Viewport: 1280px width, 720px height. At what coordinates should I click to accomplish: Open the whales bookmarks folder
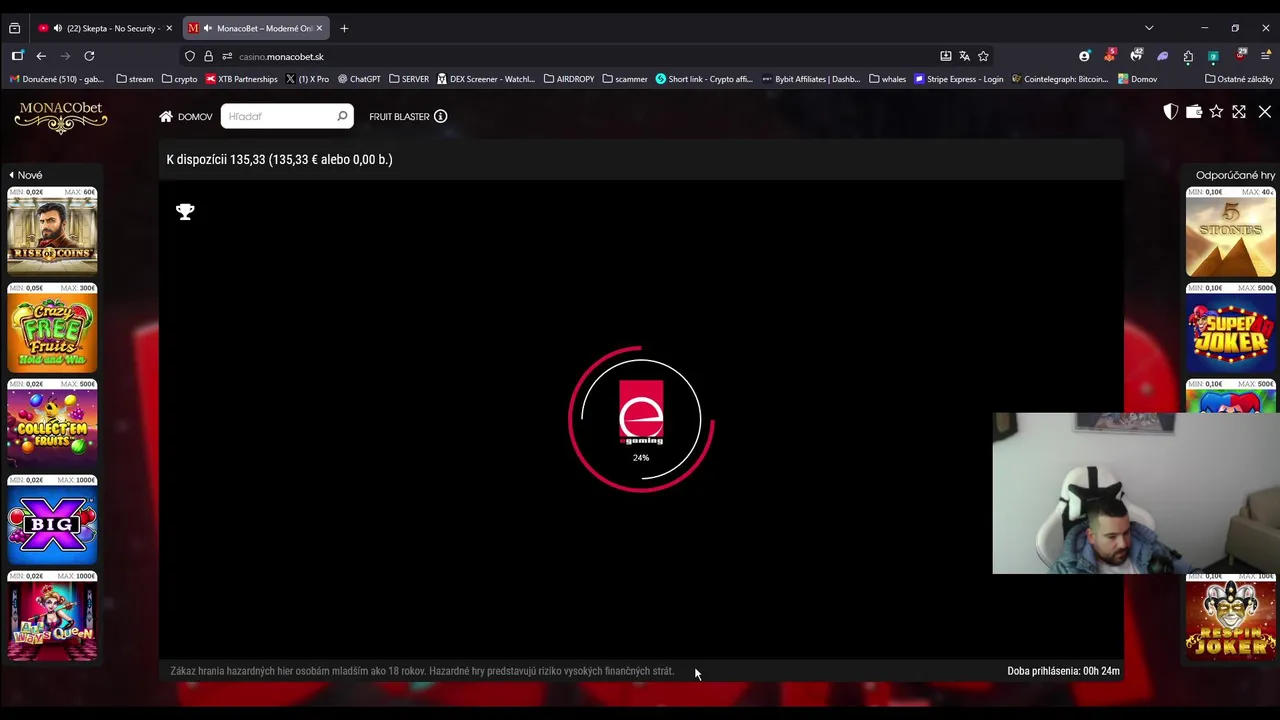pos(887,79)
